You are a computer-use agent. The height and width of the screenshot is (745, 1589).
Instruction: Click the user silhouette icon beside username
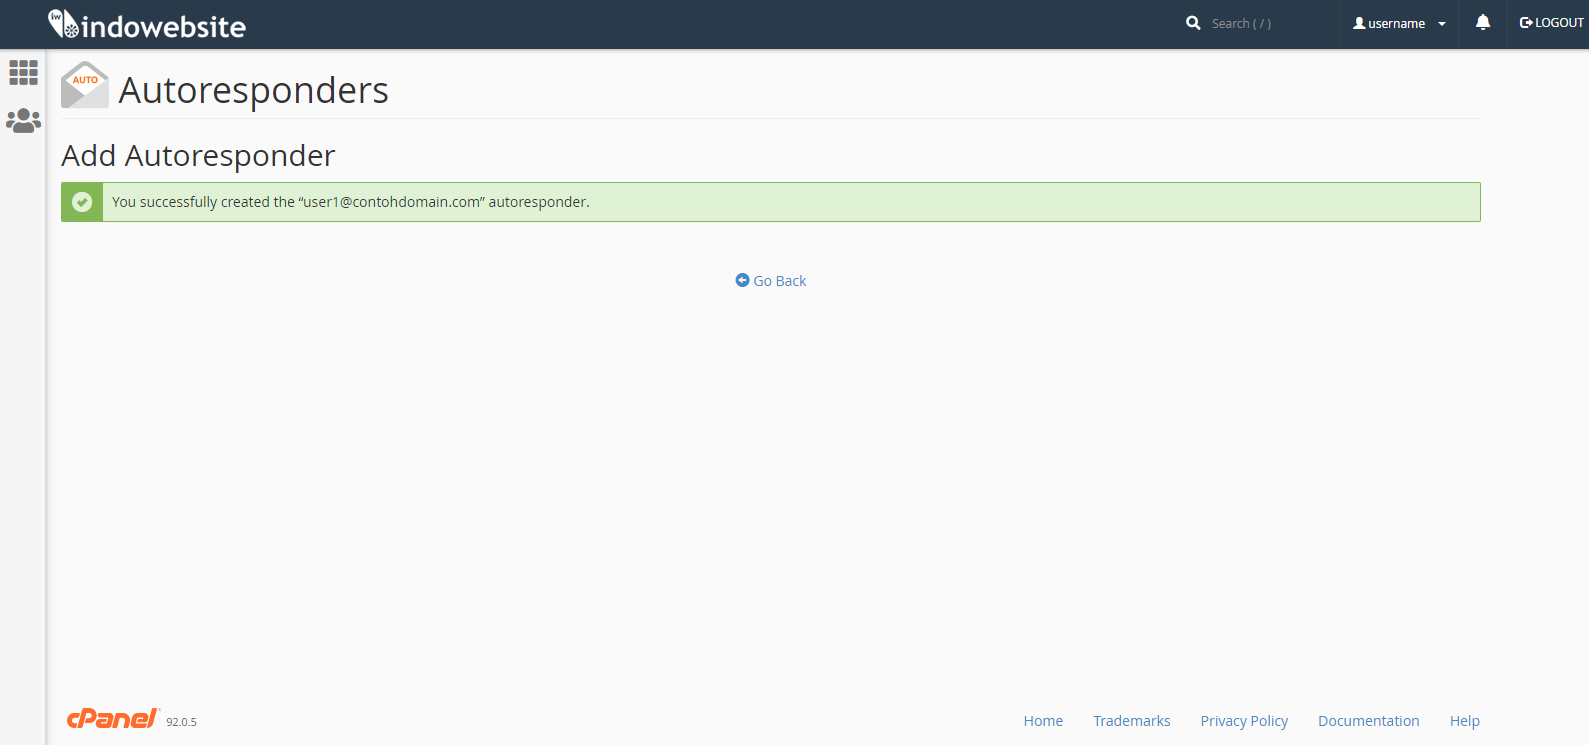click(1359, 23)
